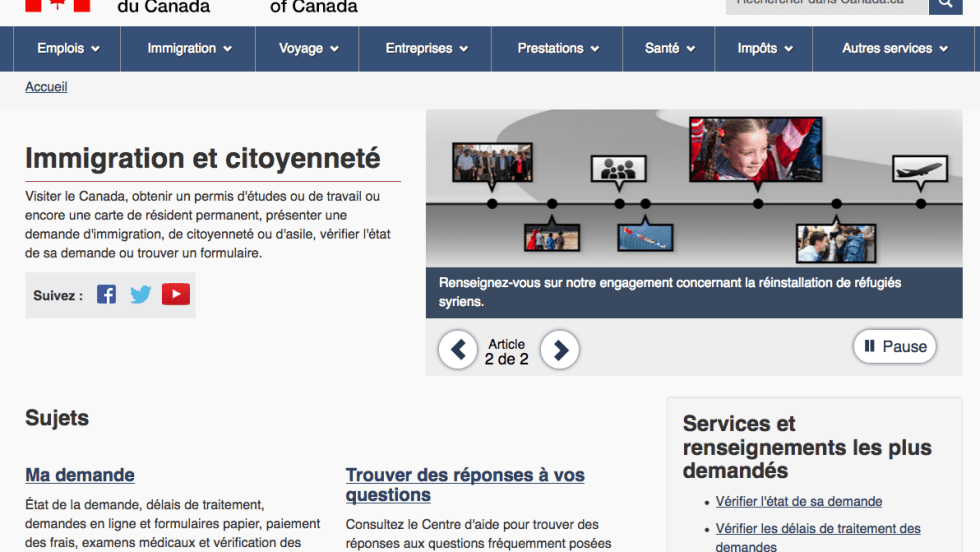Open the Twitter follow icon

141,294
